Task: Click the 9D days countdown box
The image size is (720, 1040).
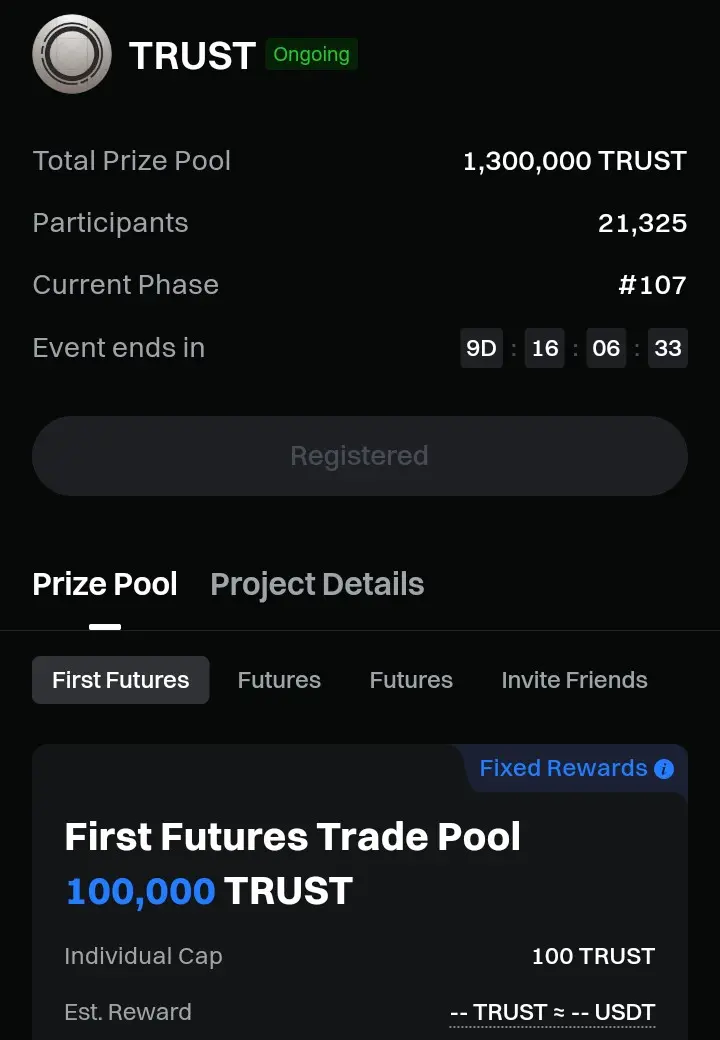Action: click(x=481, y=348)
